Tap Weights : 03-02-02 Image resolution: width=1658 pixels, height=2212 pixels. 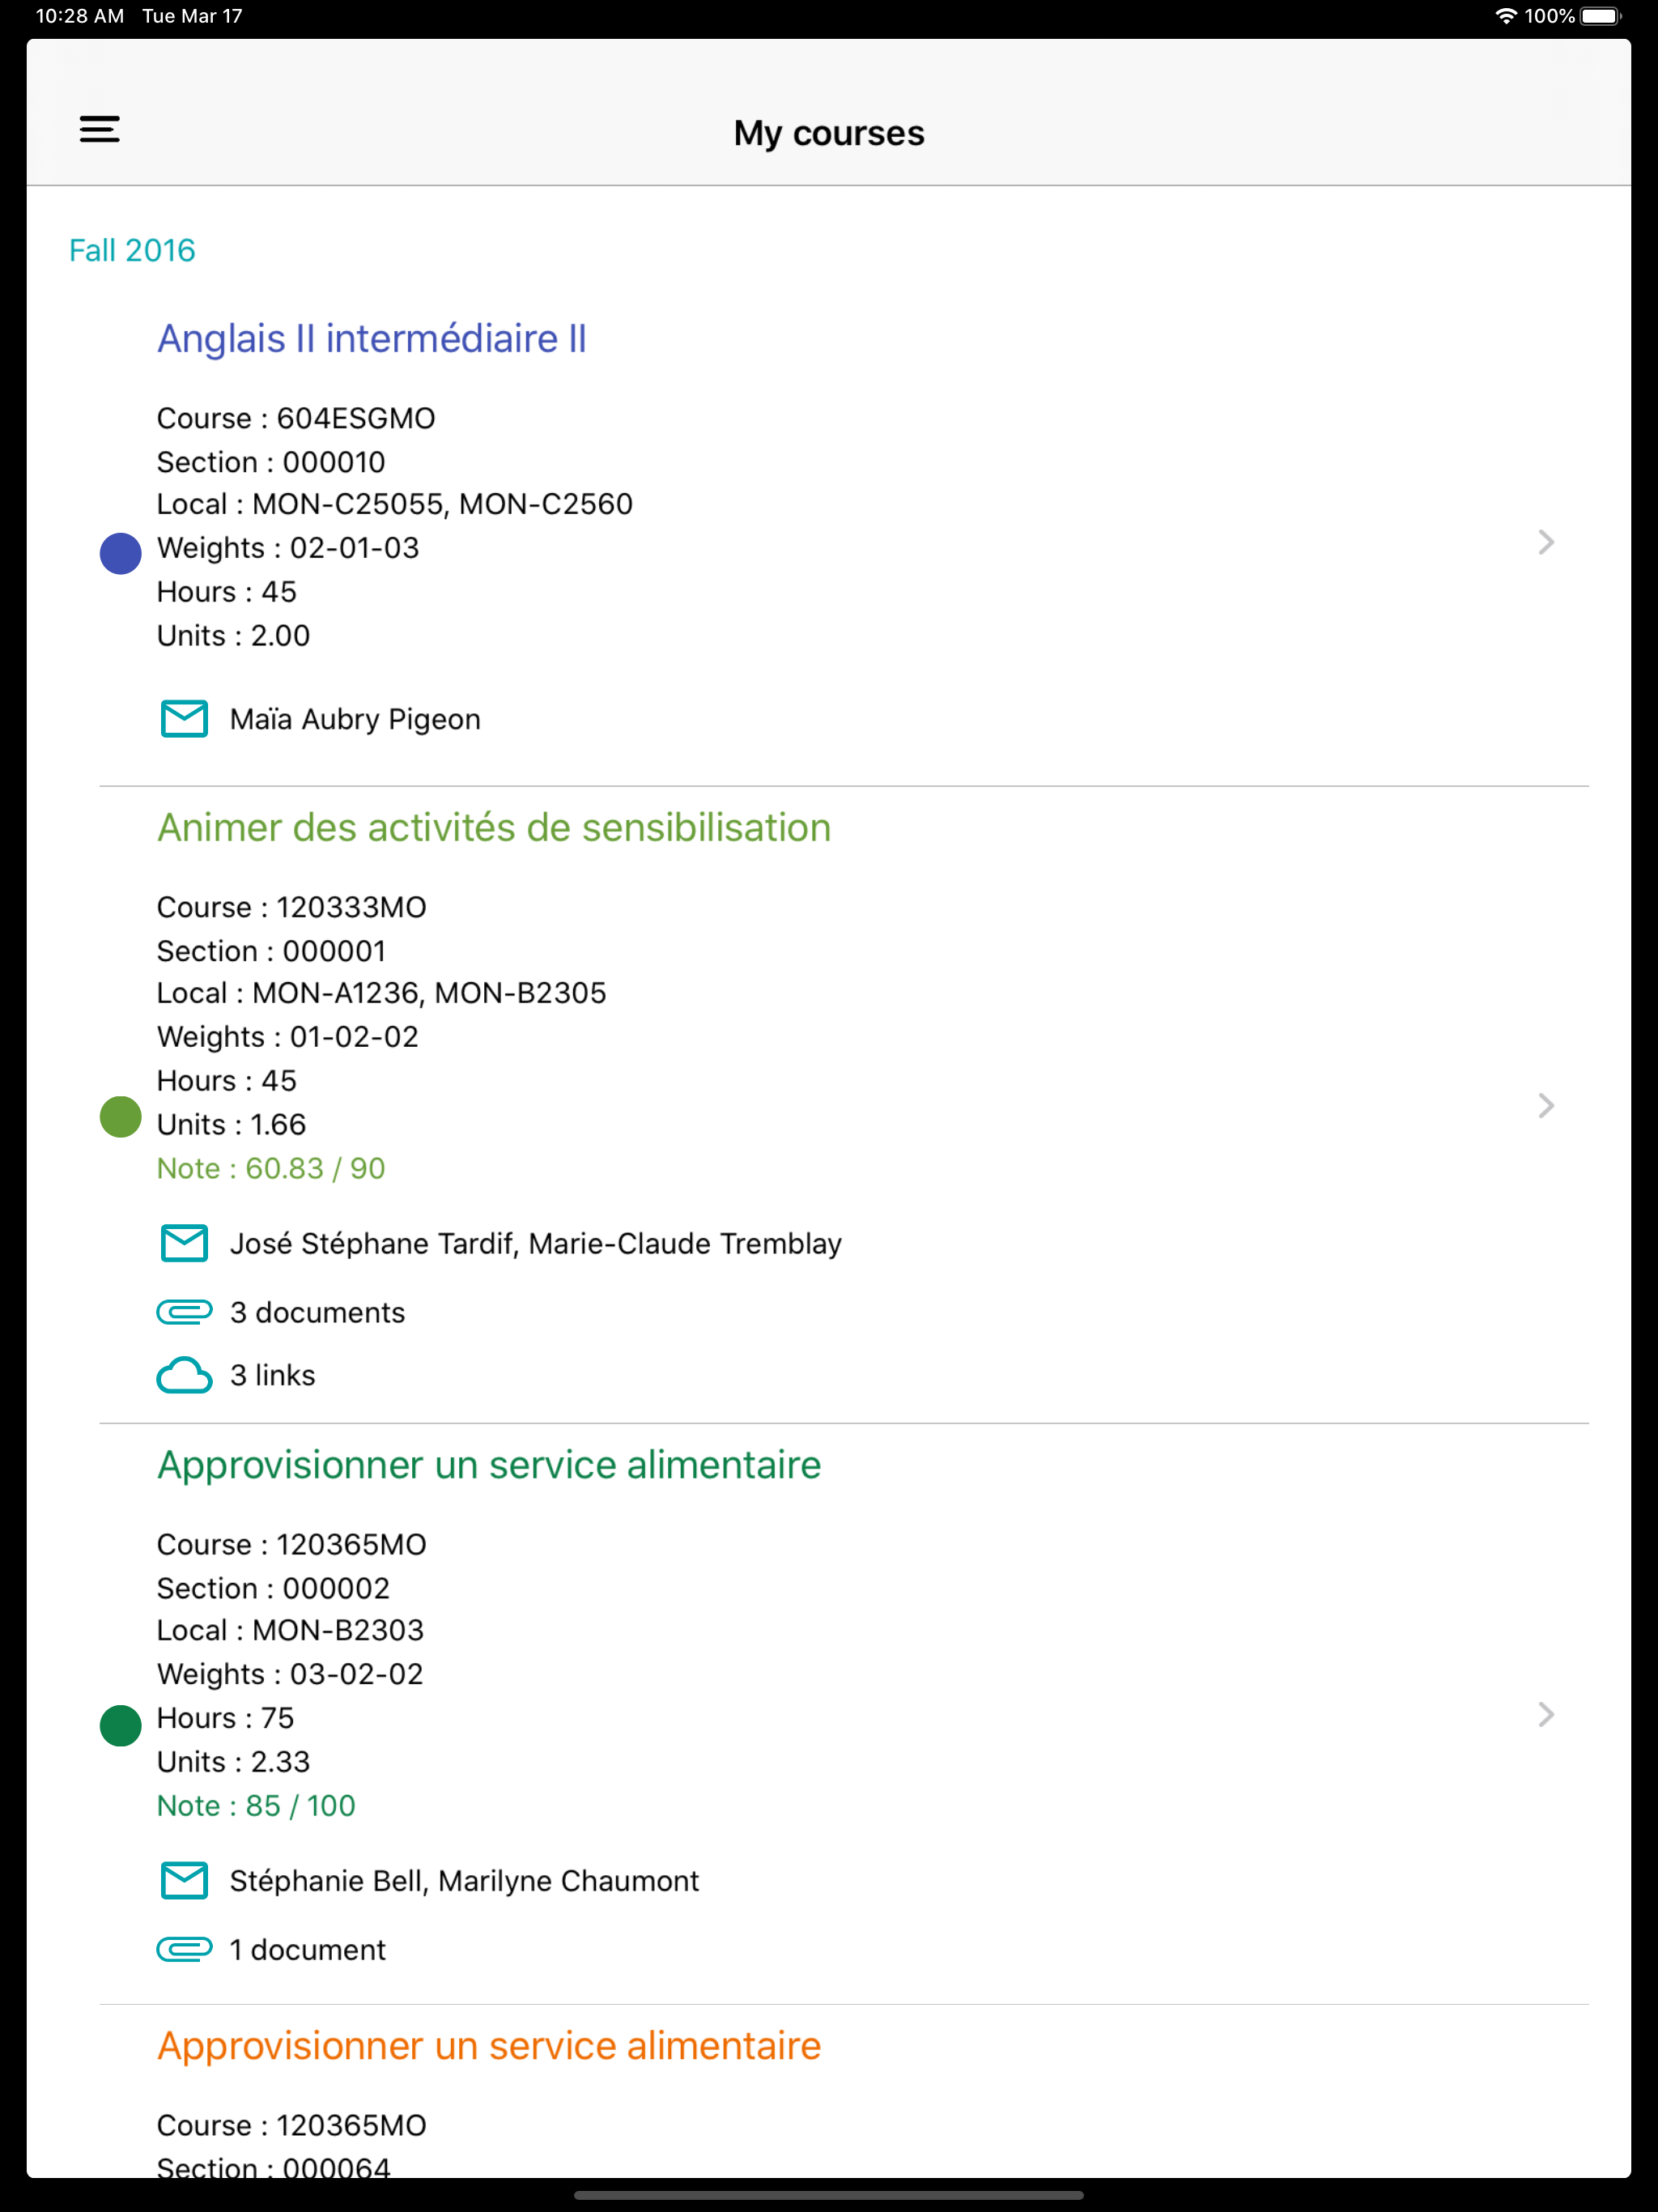pos(290,1674)
